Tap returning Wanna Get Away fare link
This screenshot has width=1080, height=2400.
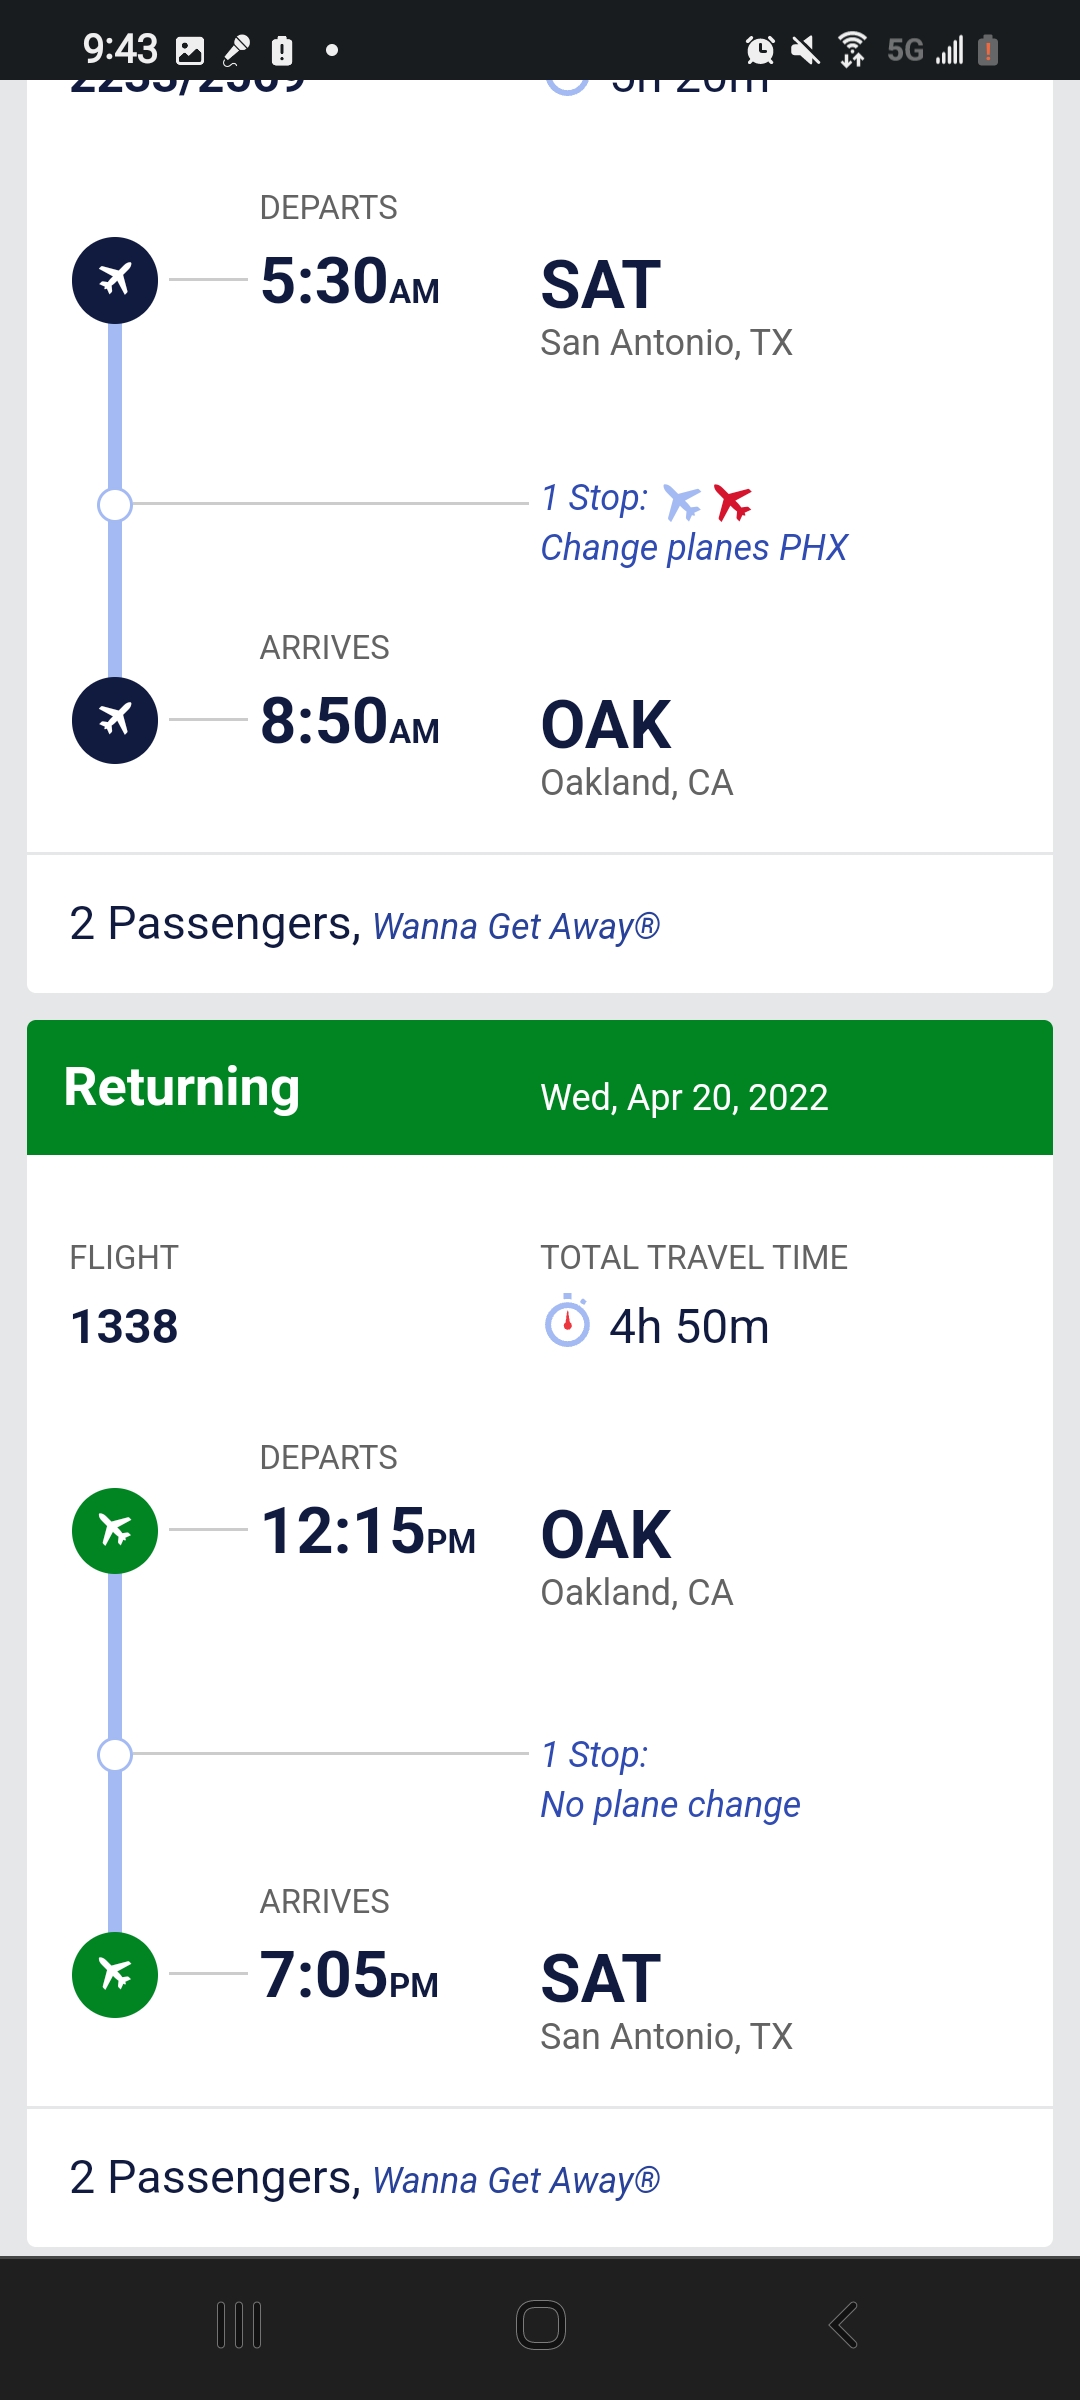516,2180
